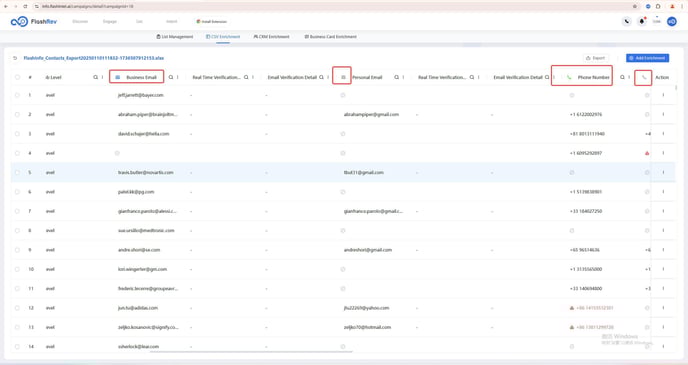Search the Phone Number column

pos(622,77)
